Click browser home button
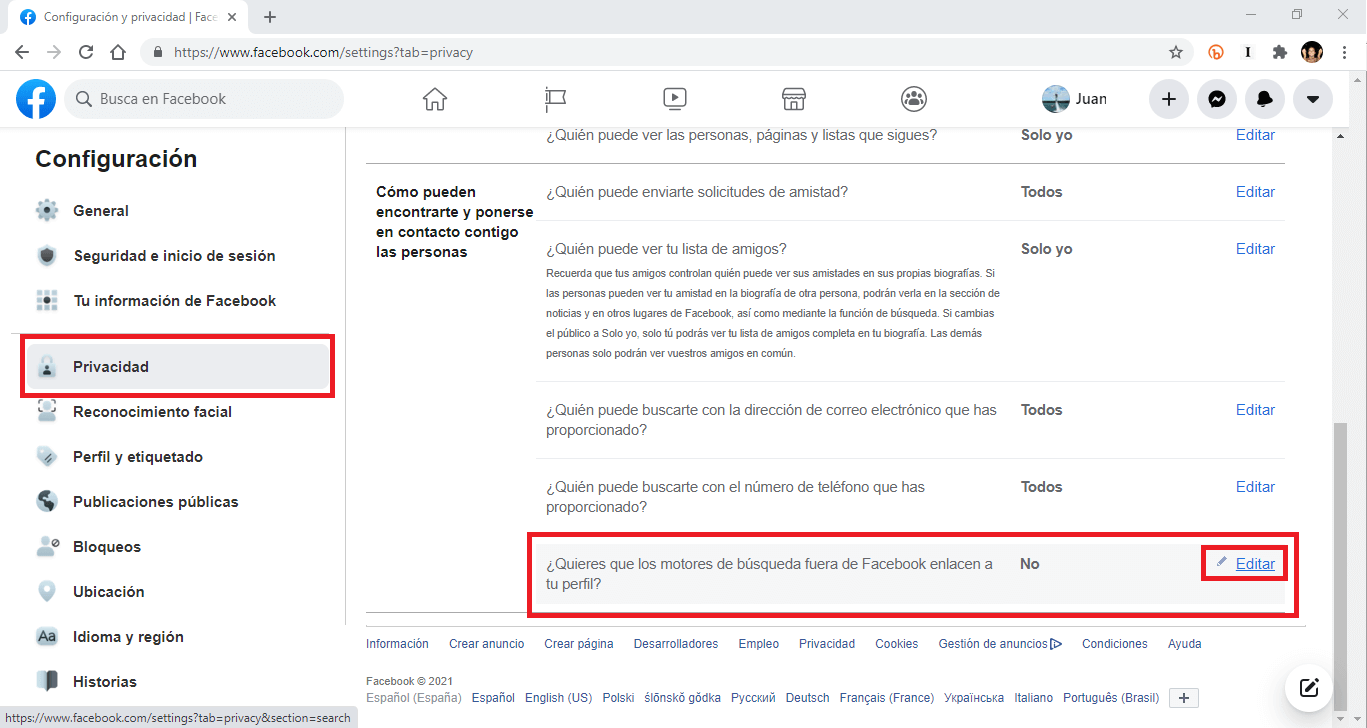 click(x=118, y=52)
